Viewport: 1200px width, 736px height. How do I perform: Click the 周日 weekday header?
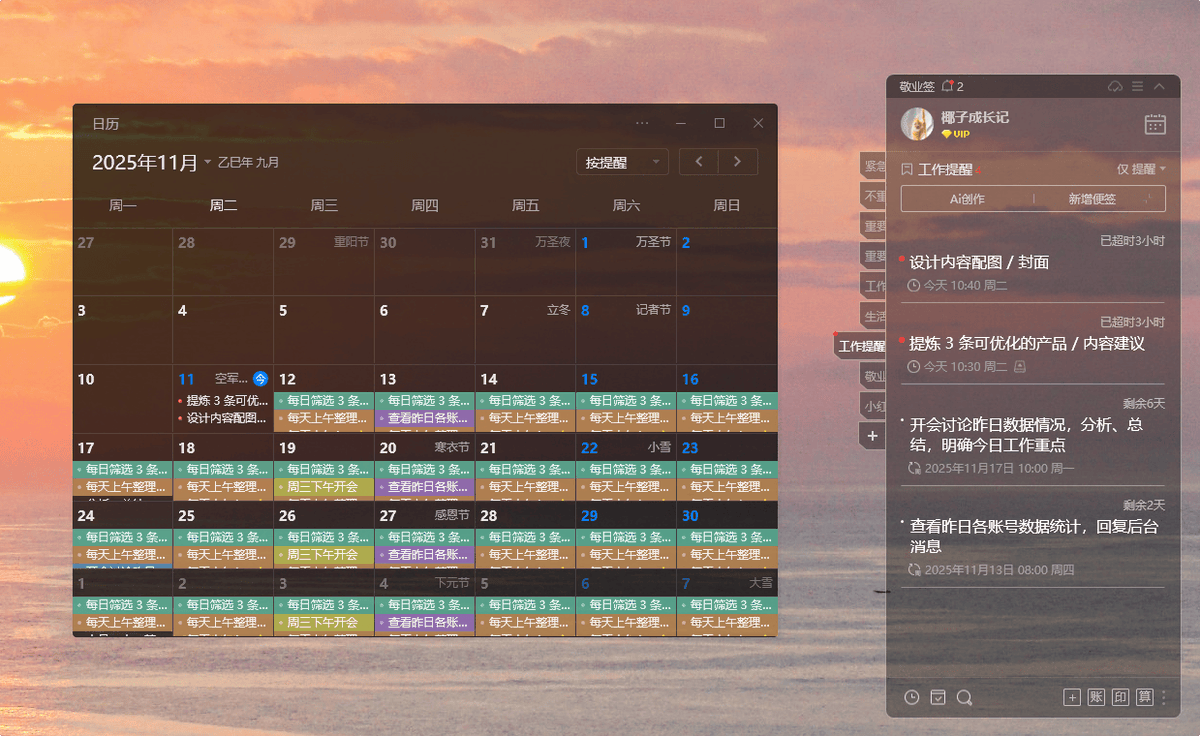pos(727,205)
